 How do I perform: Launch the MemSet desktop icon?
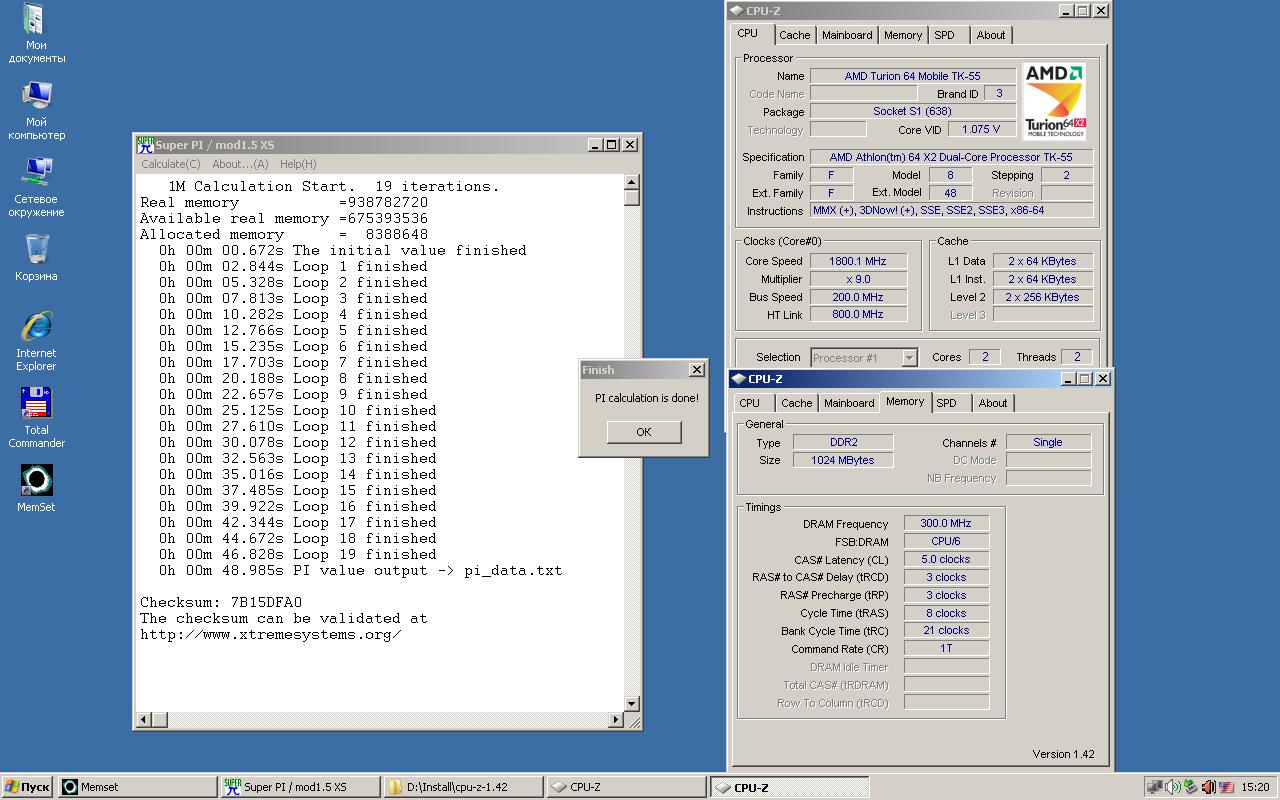pyautogui.click(x=36, y=488)
